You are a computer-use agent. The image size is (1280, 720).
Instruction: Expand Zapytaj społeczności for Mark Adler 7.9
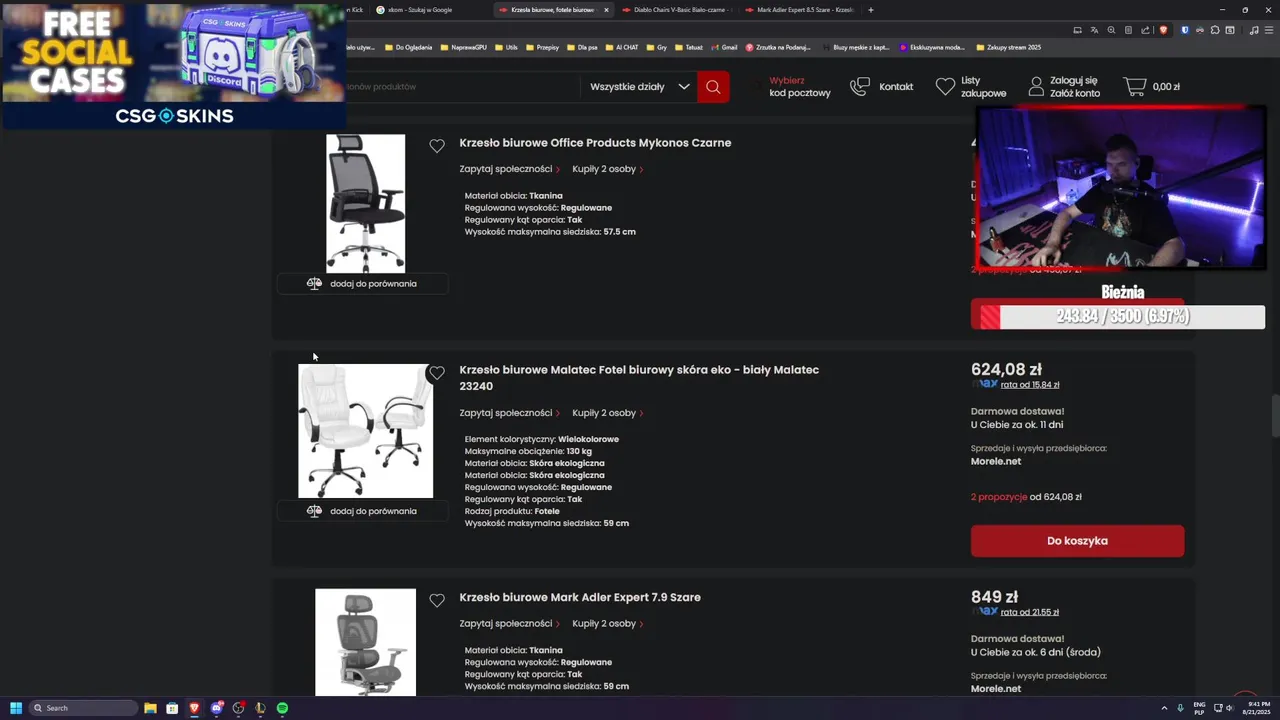[x=509, y=624]
